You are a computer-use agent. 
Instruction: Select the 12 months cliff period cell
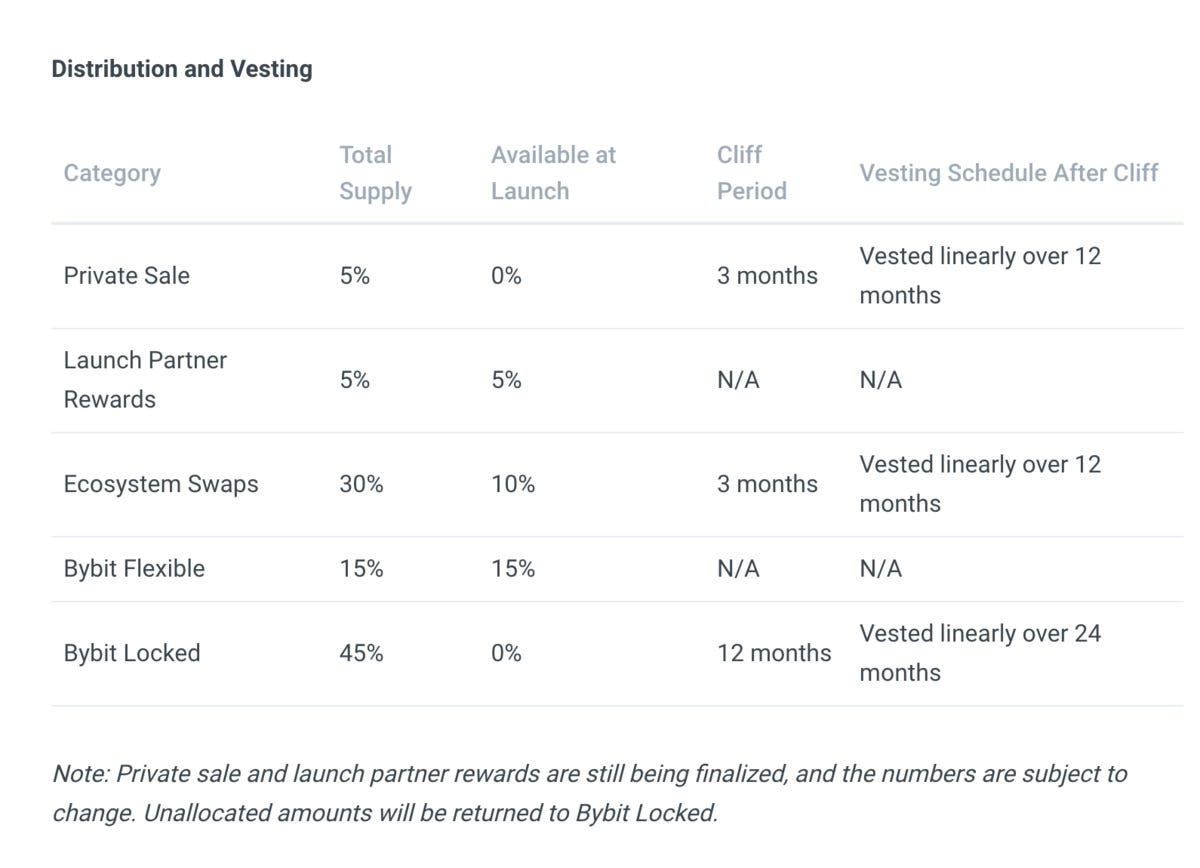773,653
